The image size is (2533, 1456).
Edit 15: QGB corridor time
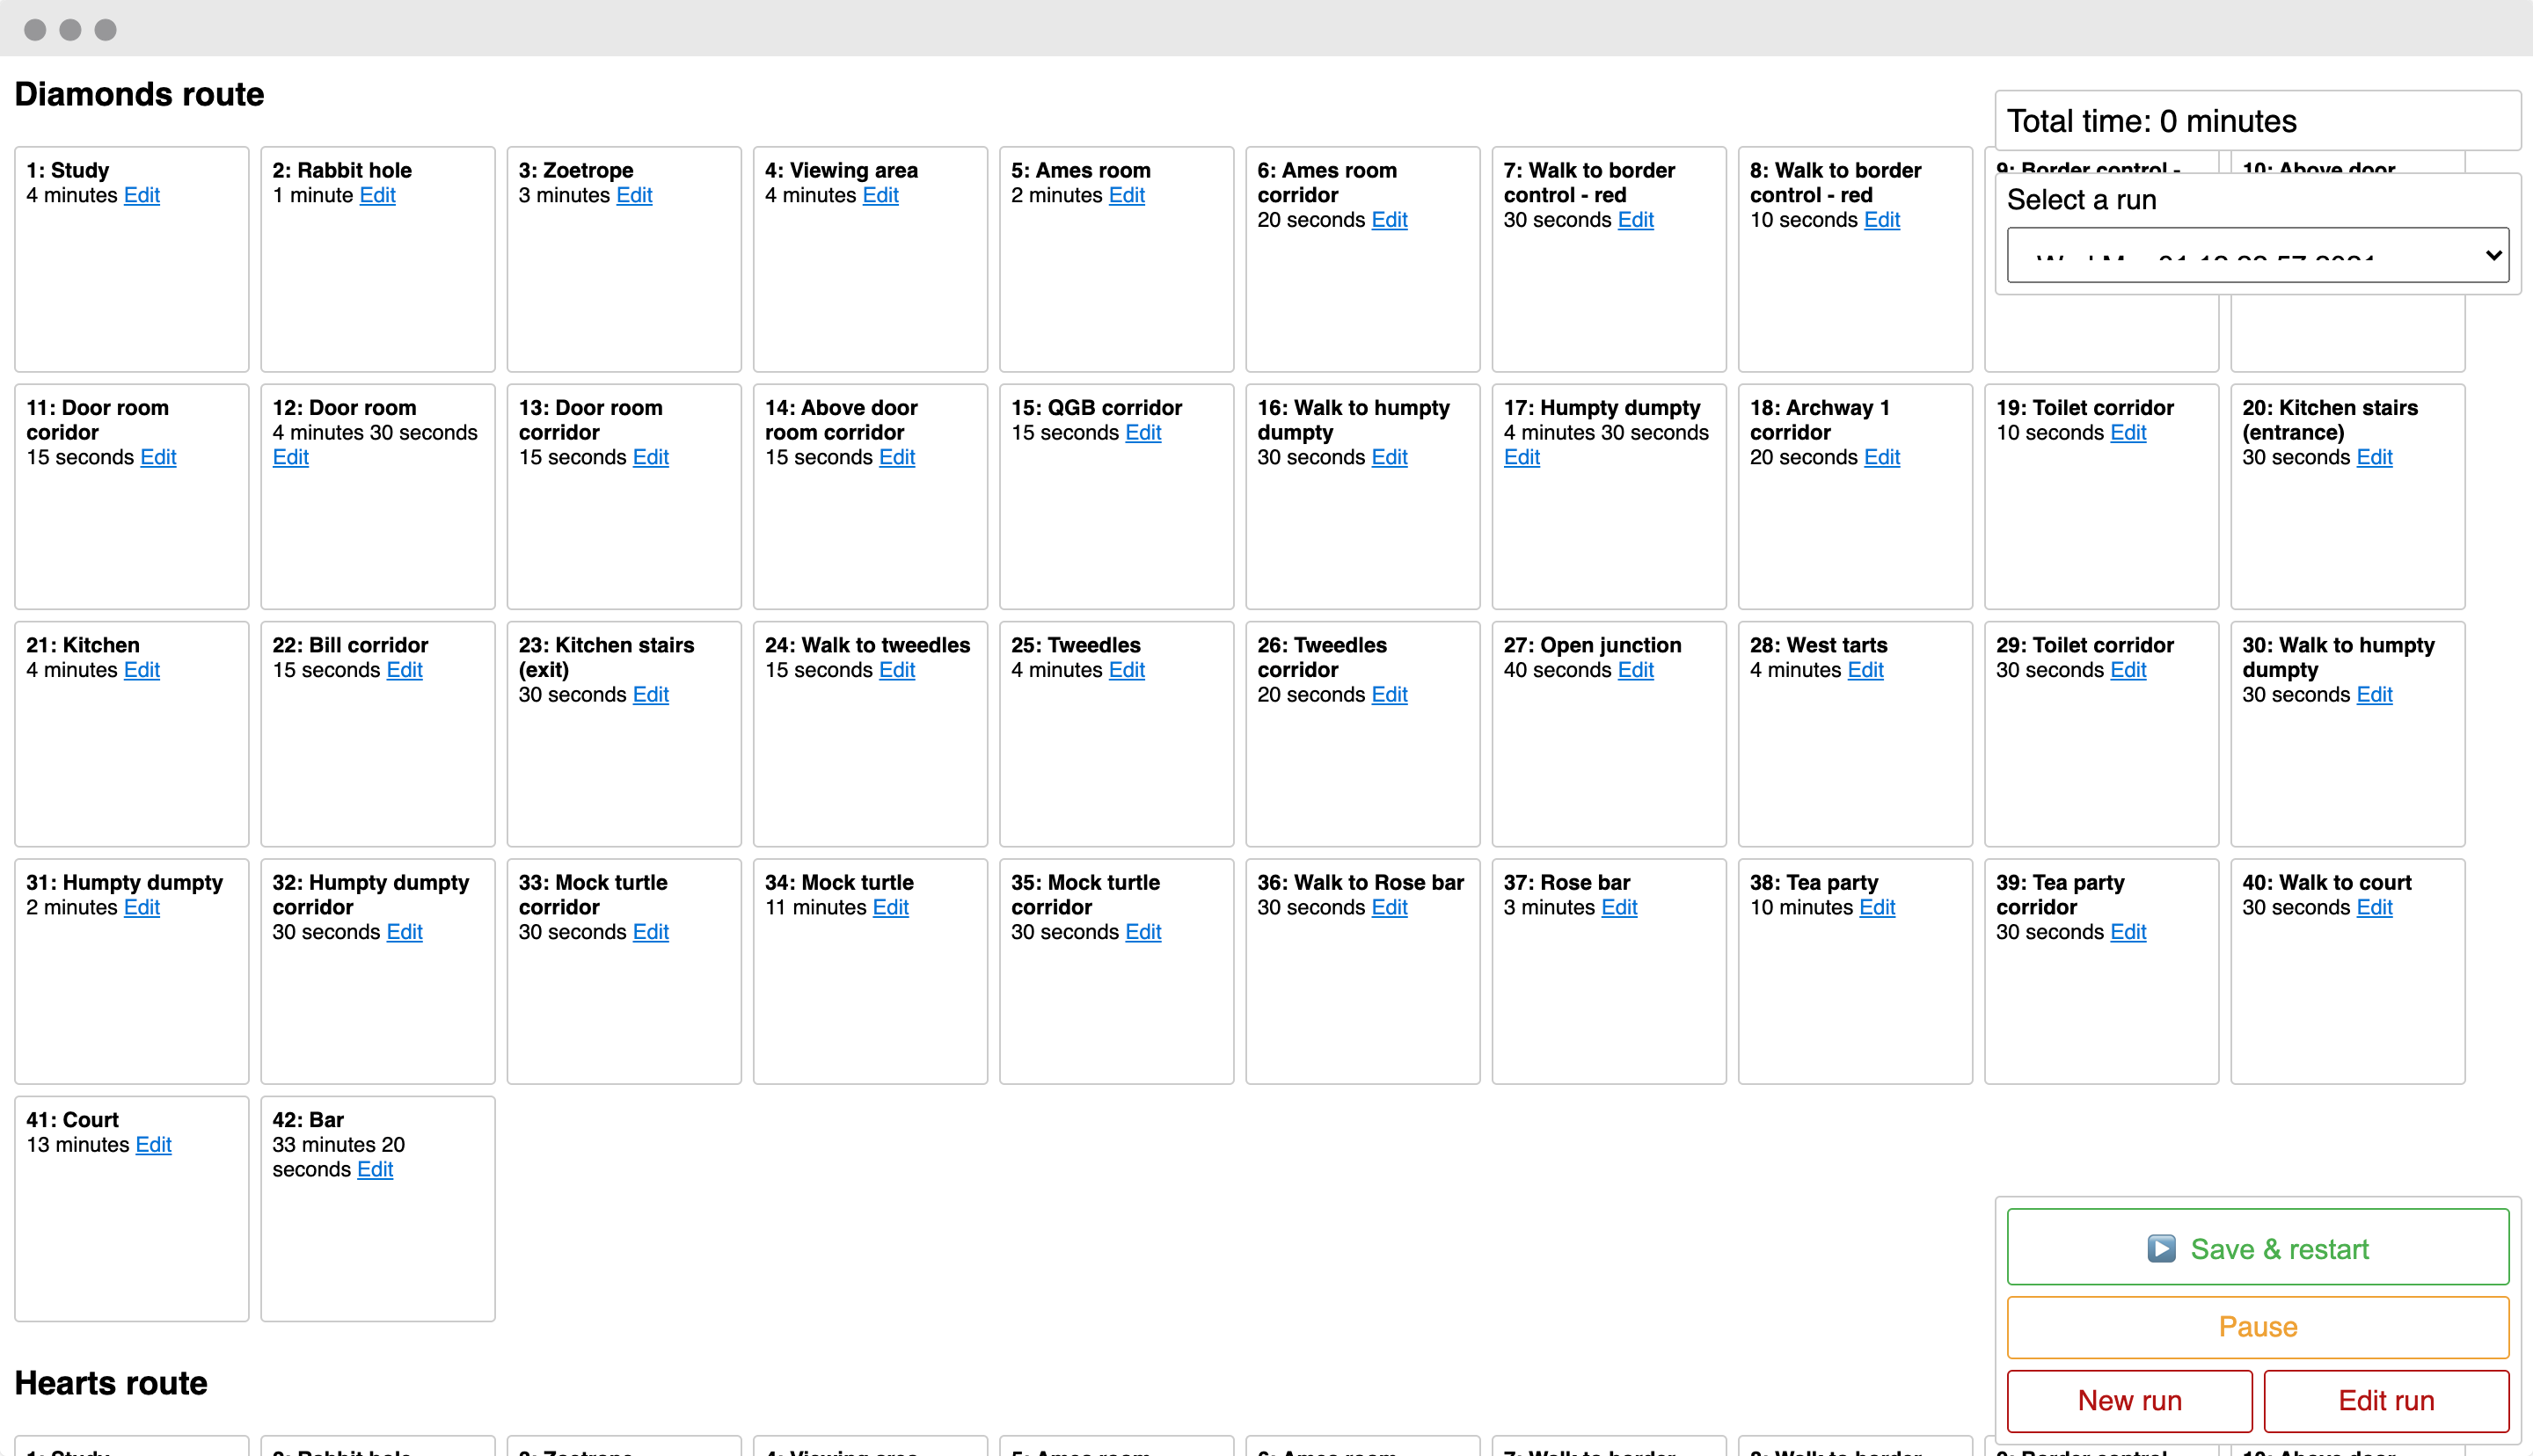1143,432
